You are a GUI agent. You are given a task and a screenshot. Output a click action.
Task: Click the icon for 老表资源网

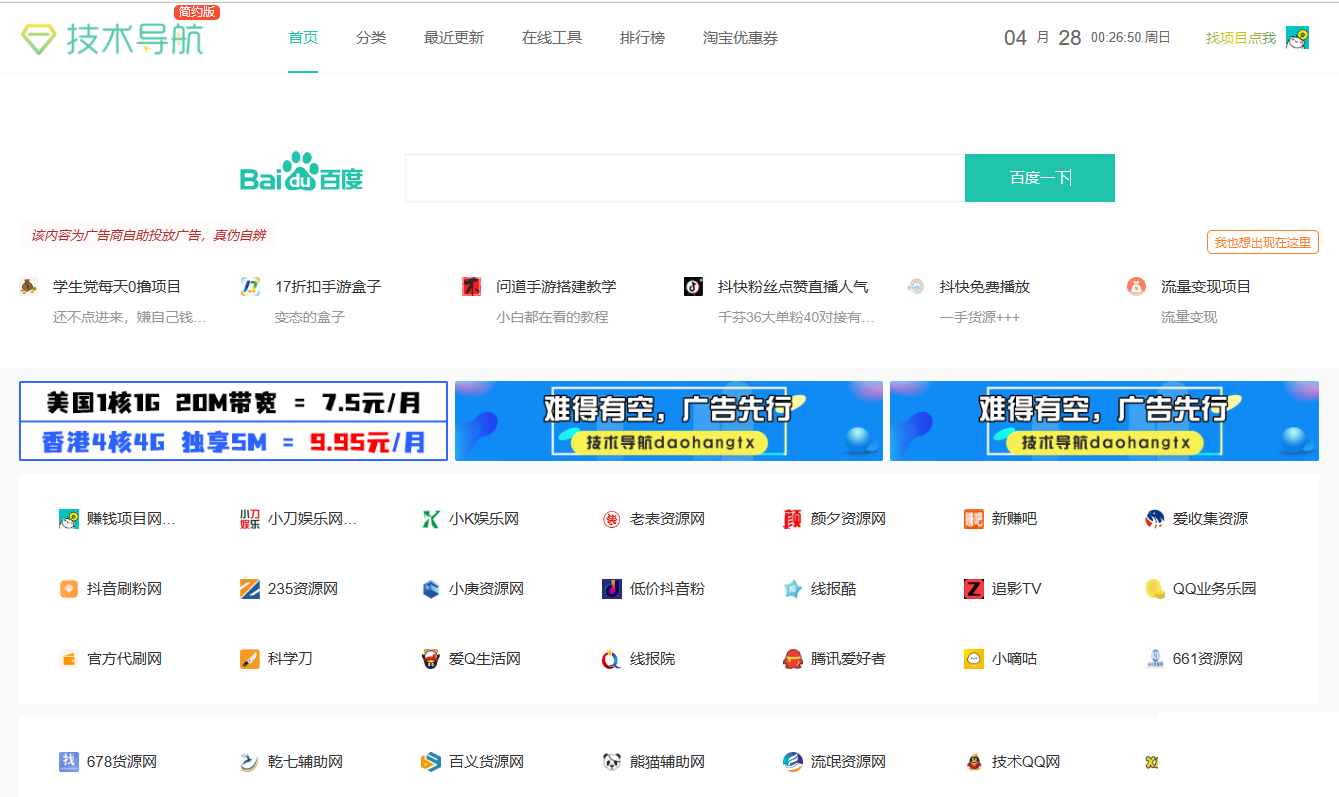[x=612, y=519]
